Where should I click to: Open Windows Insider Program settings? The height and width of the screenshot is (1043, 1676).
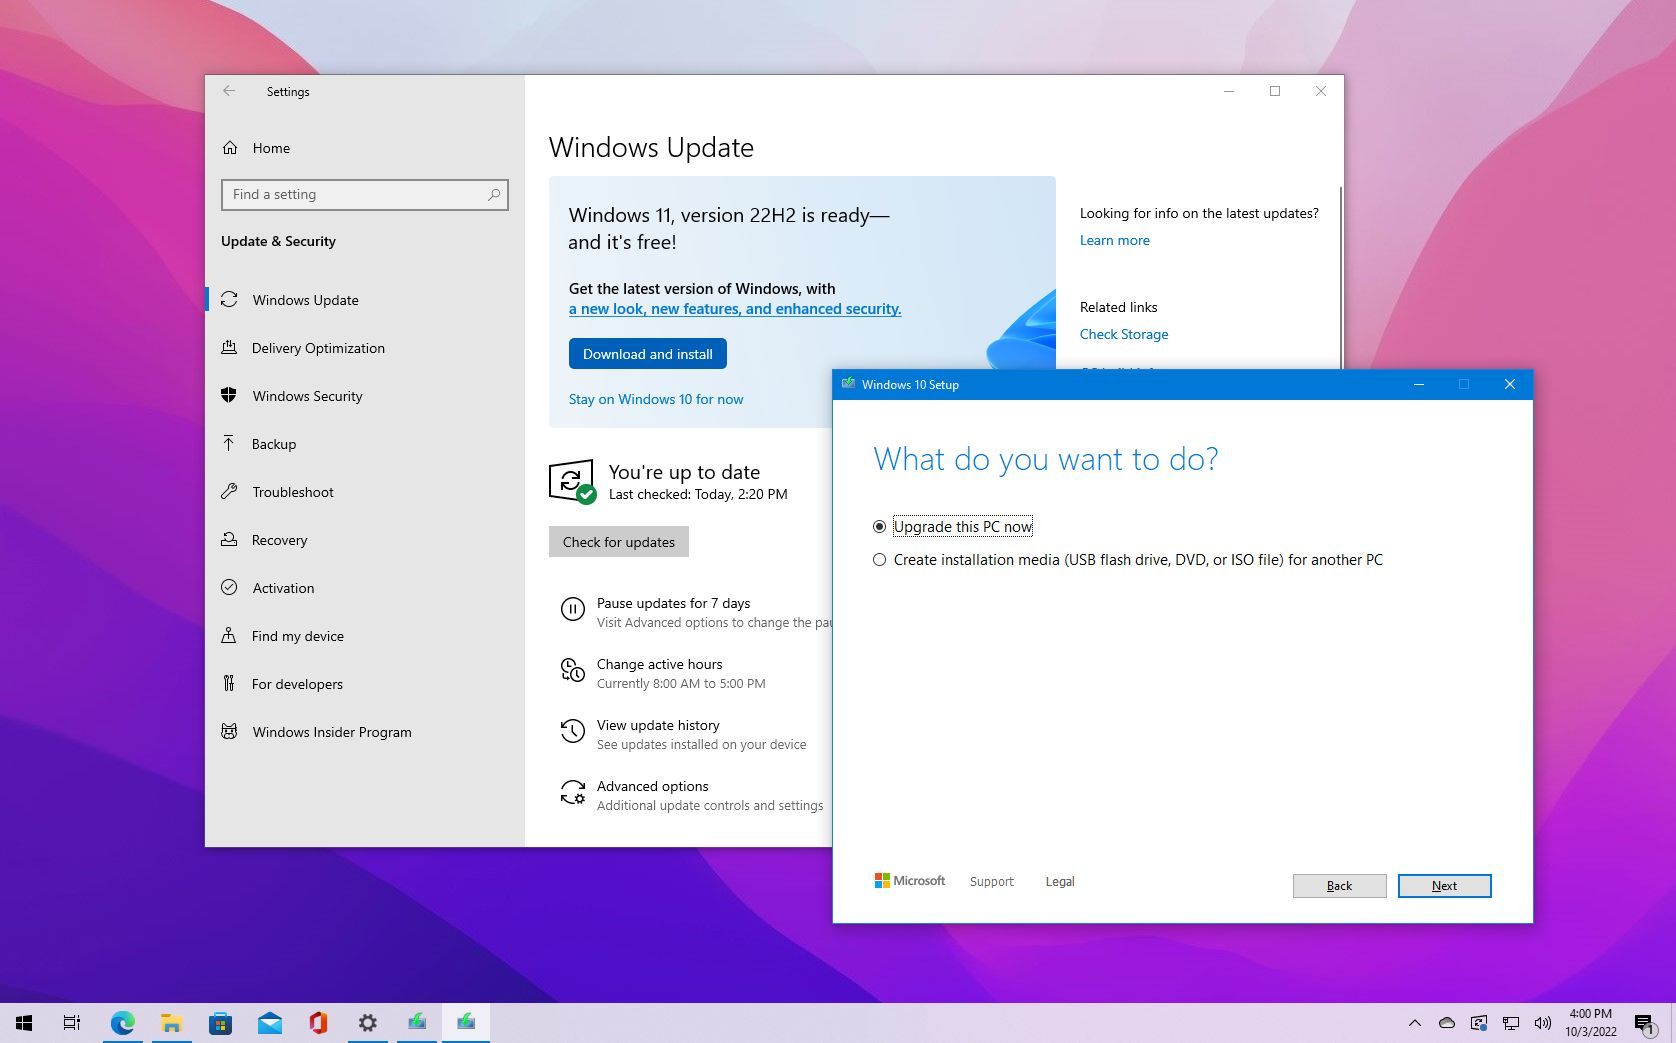(x=331, y=732)
